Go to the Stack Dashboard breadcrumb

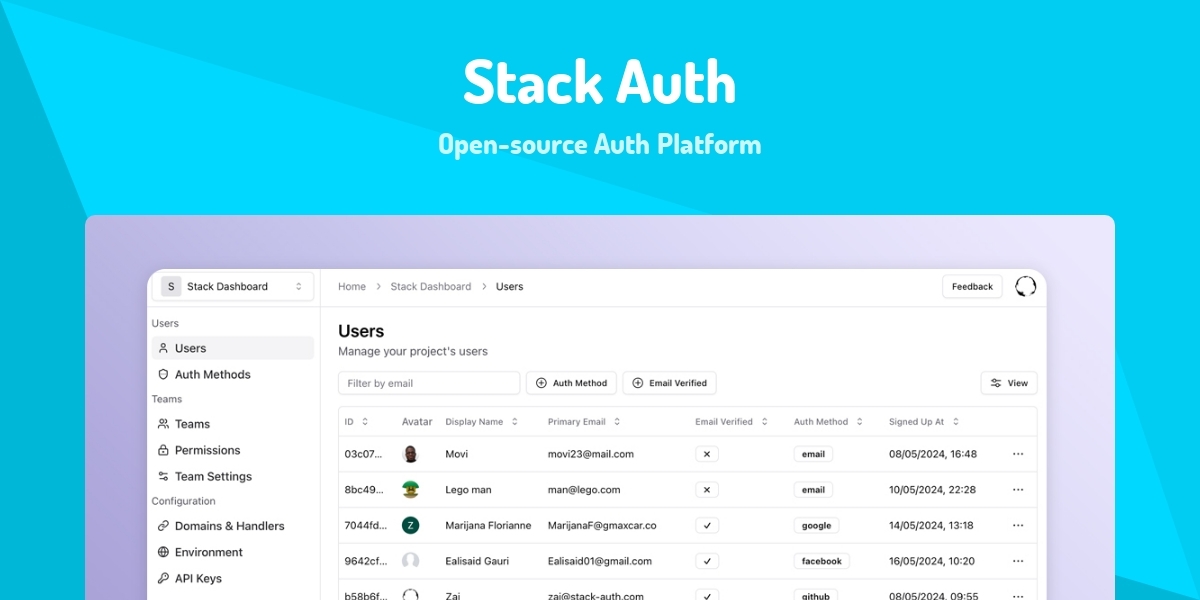tap(431, 287)
